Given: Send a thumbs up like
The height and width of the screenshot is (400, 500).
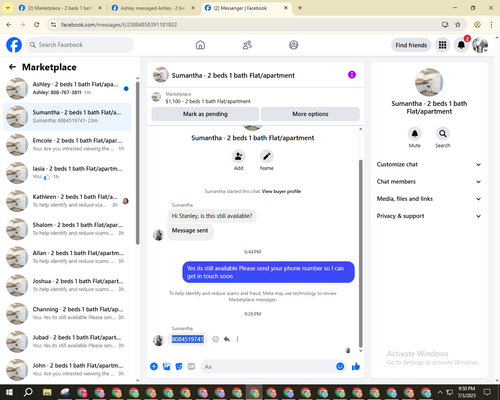Looking at the screenshot, I should (x=356, y=367).
